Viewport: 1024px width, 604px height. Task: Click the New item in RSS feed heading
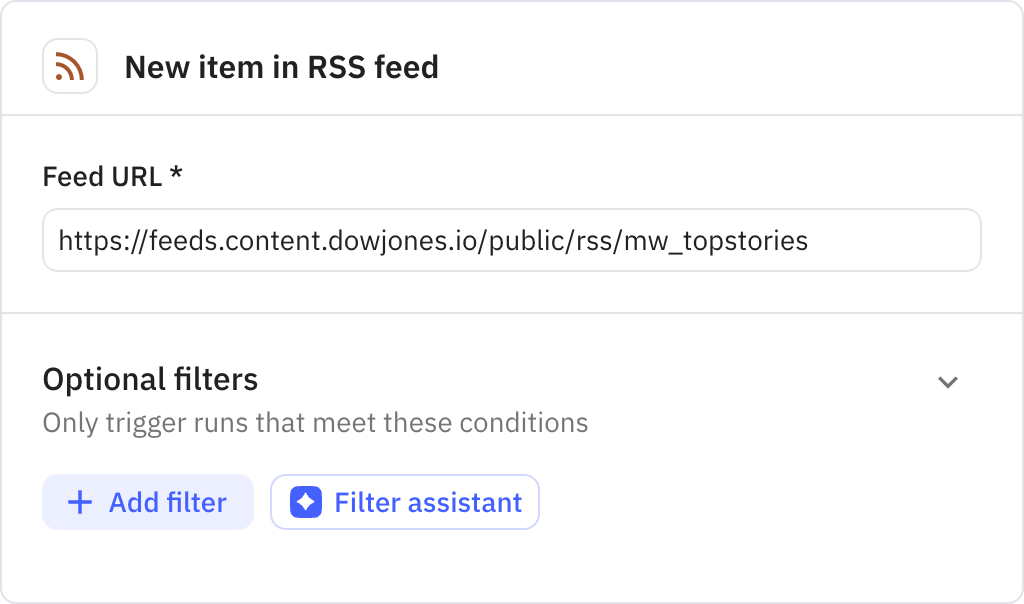(281, 68)
